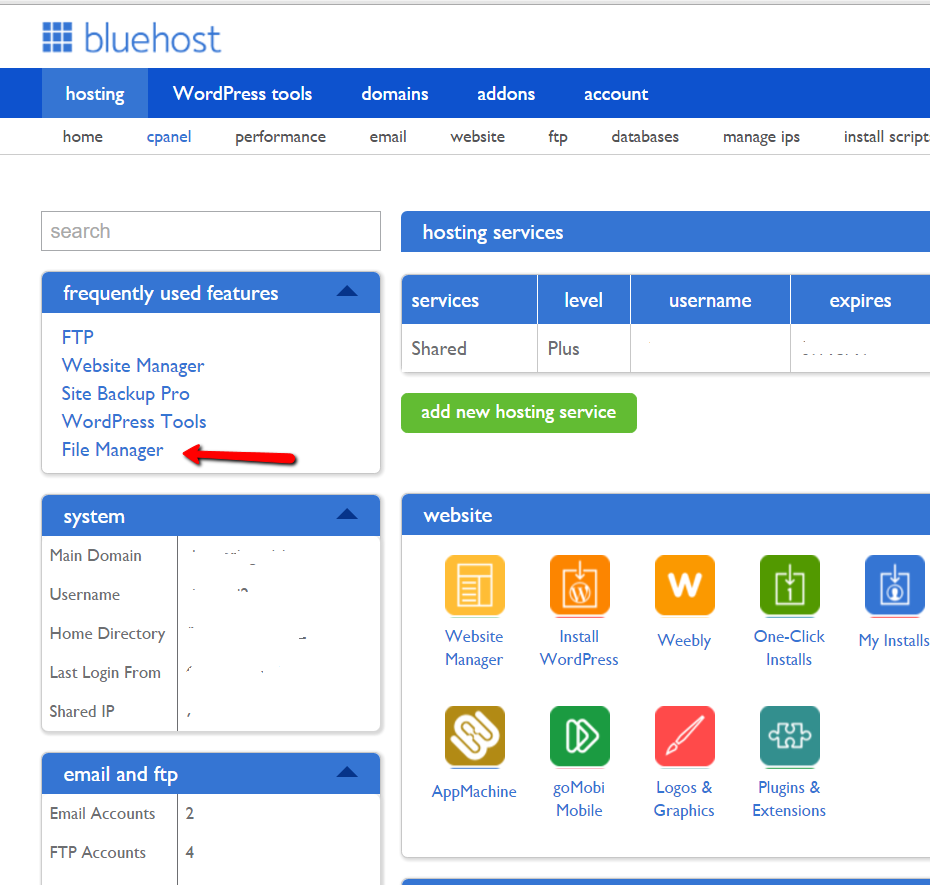930x885 pixels.
Task: Click the services column header
Action: 469,300
